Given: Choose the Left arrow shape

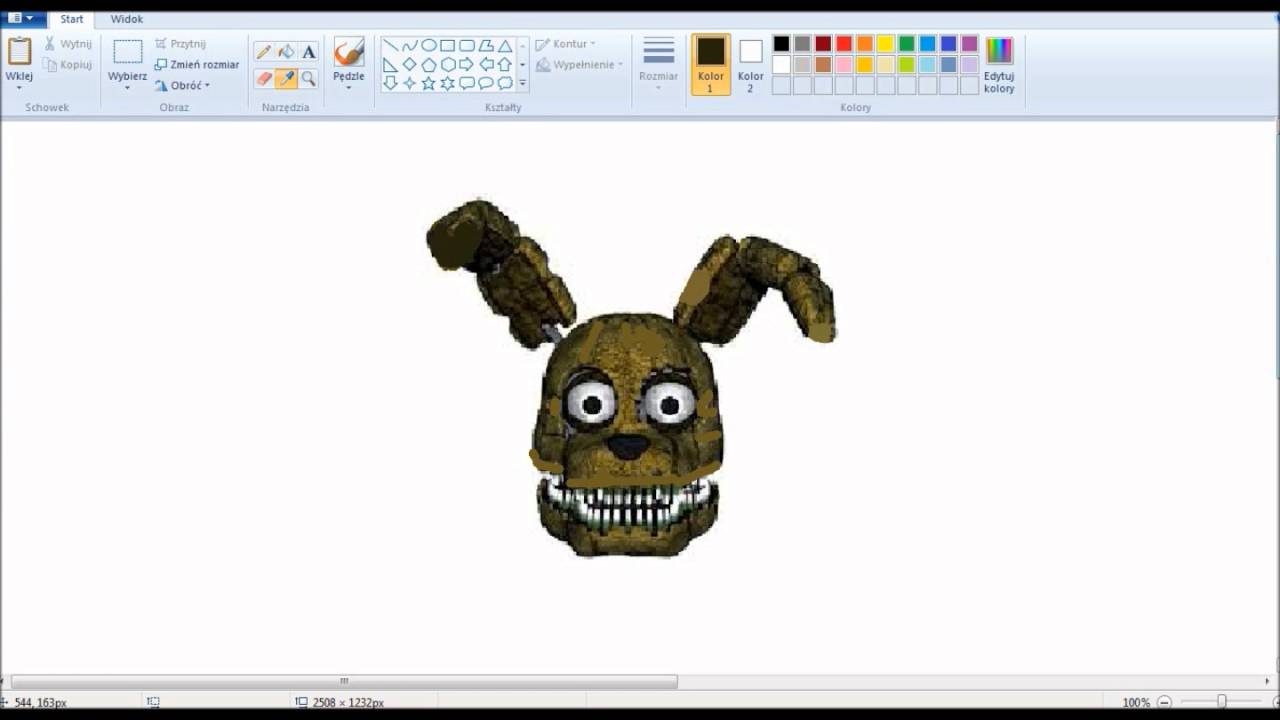Looking at the screenshot, I should pyautogui.click(x=485, y=65).
